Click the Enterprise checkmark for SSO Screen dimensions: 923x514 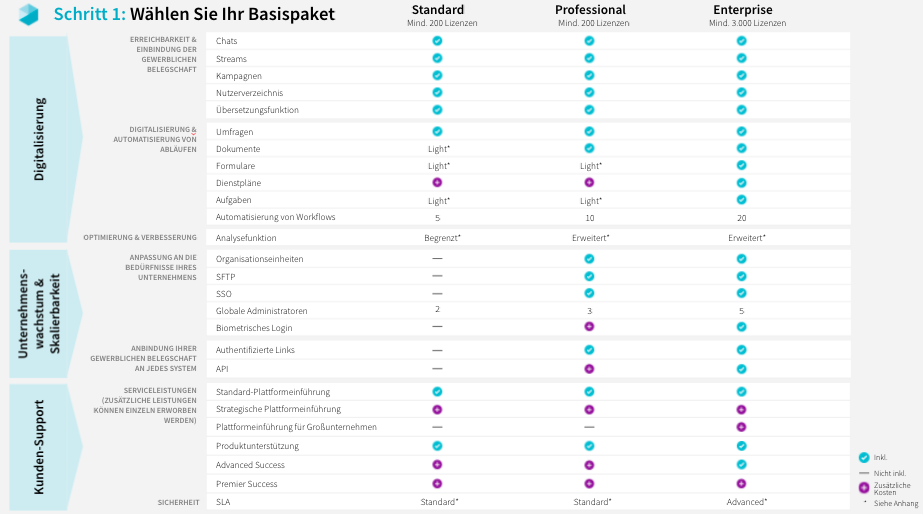(x=741, y=293)
